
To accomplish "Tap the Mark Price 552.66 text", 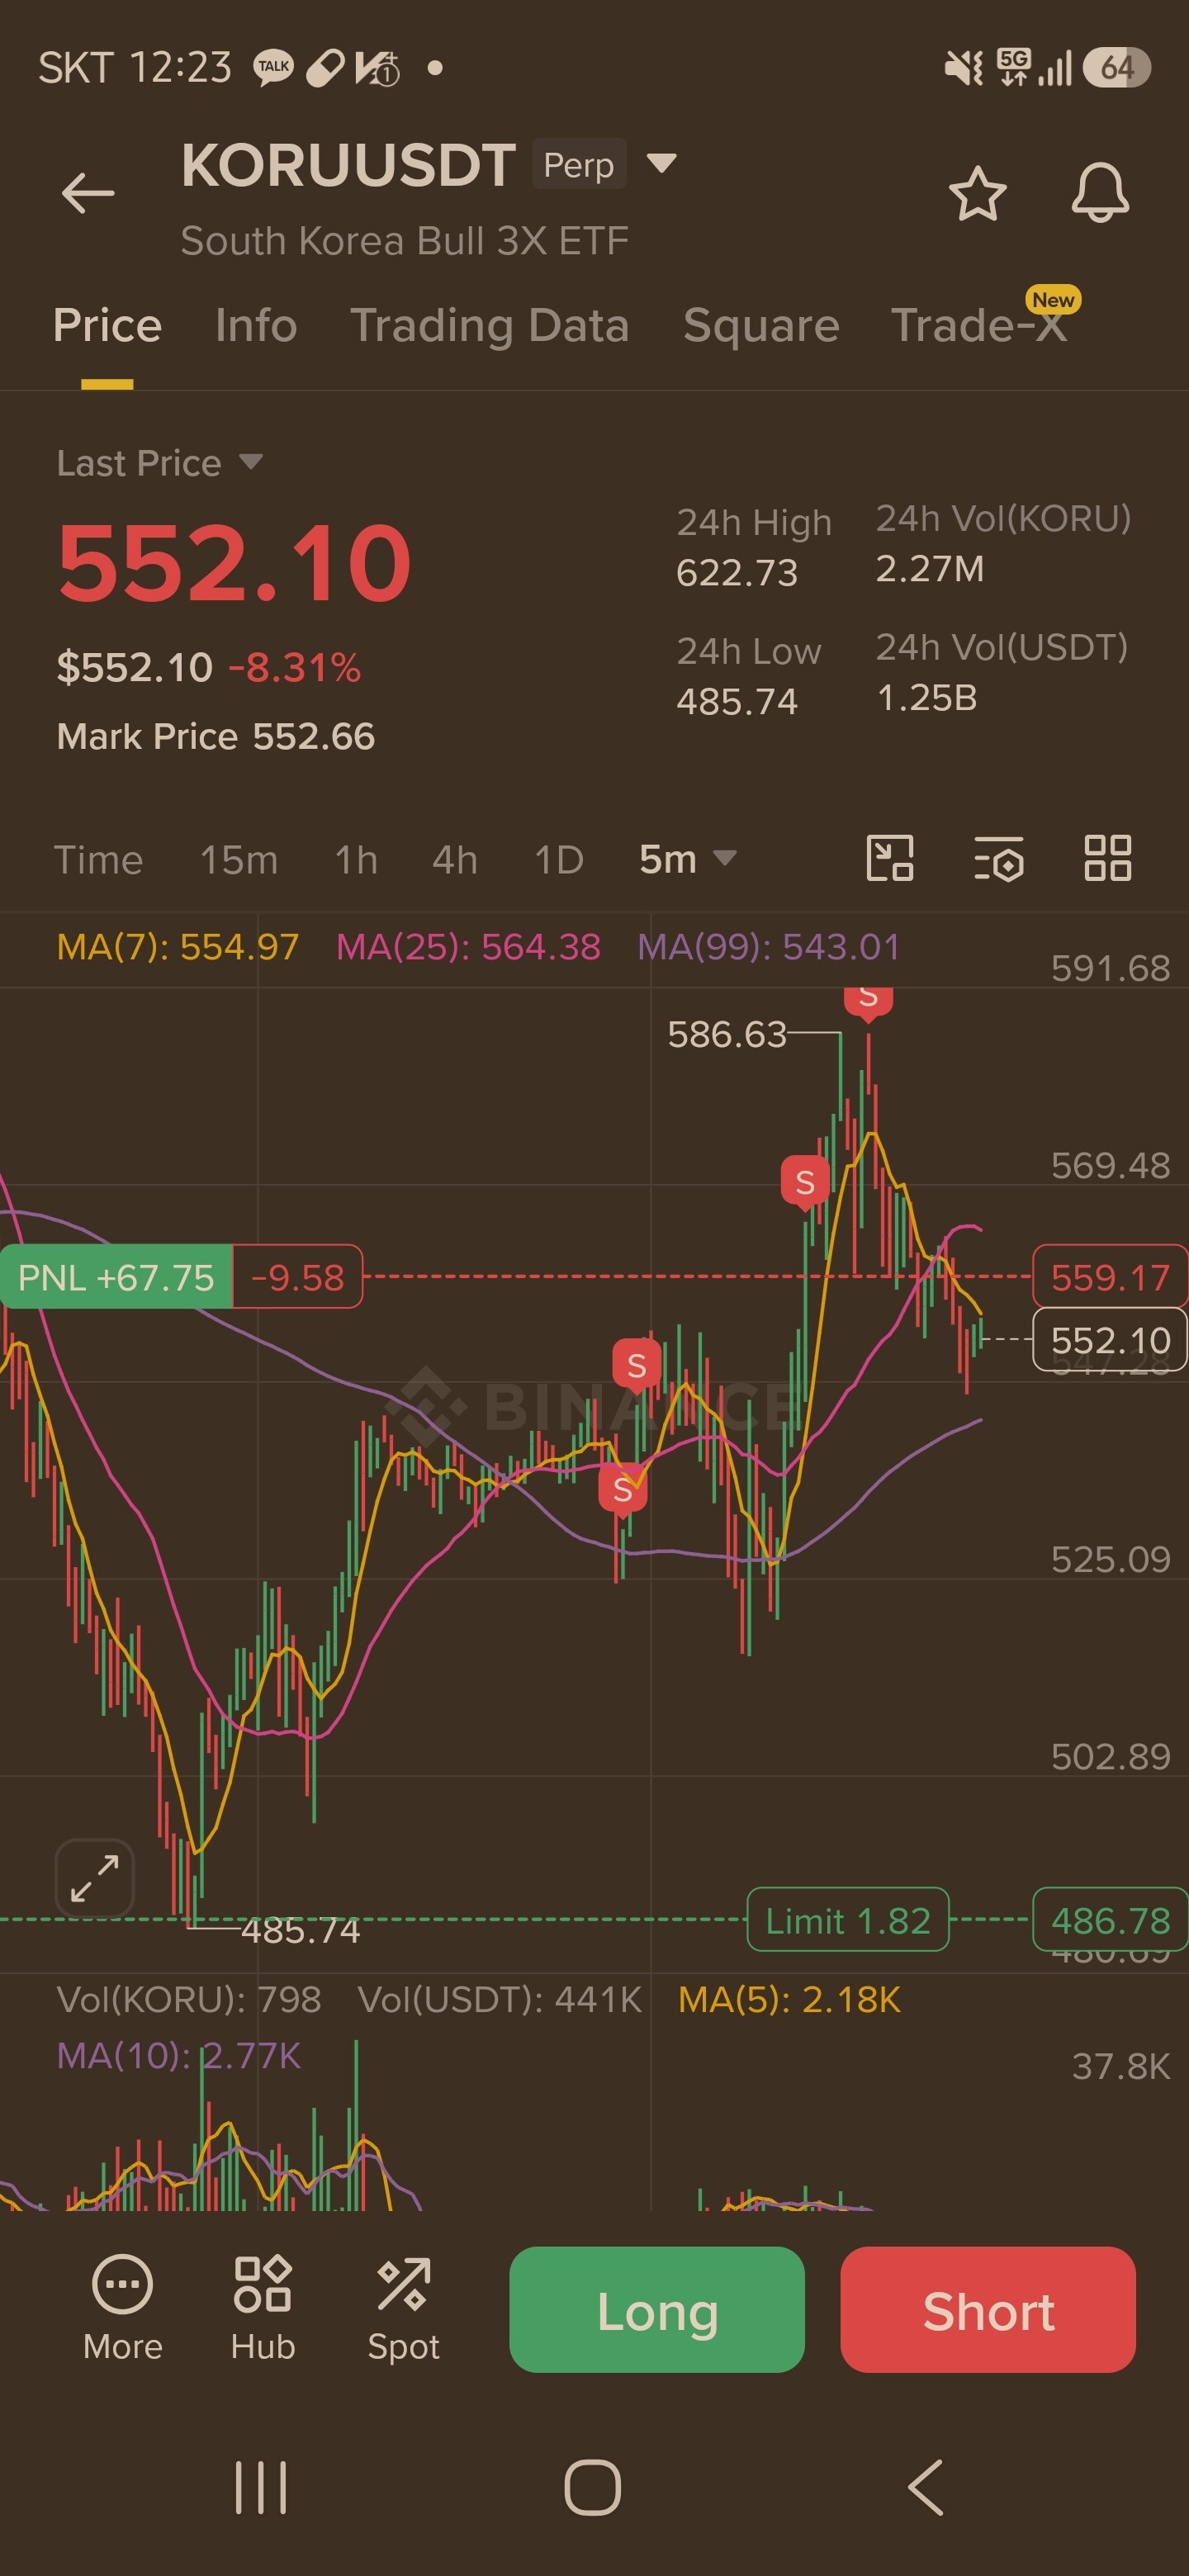I will coord(216,737).
